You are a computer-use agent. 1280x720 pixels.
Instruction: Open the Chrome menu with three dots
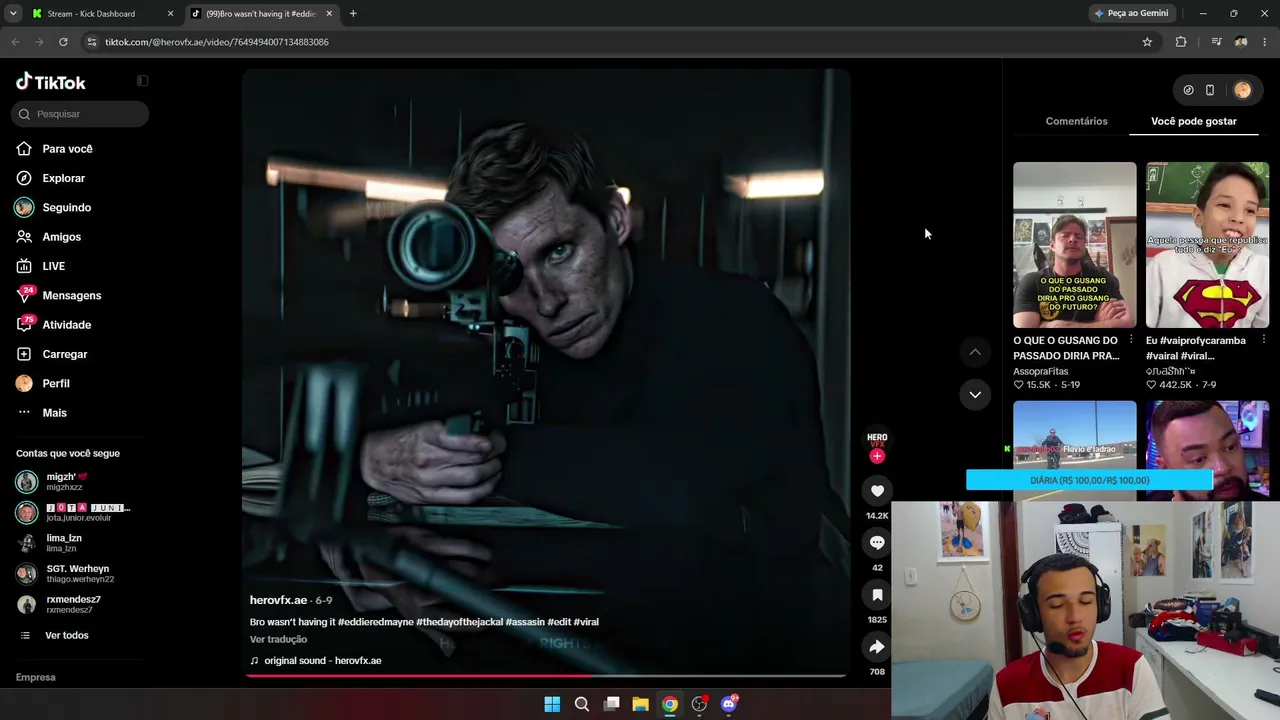(1265, 42)
